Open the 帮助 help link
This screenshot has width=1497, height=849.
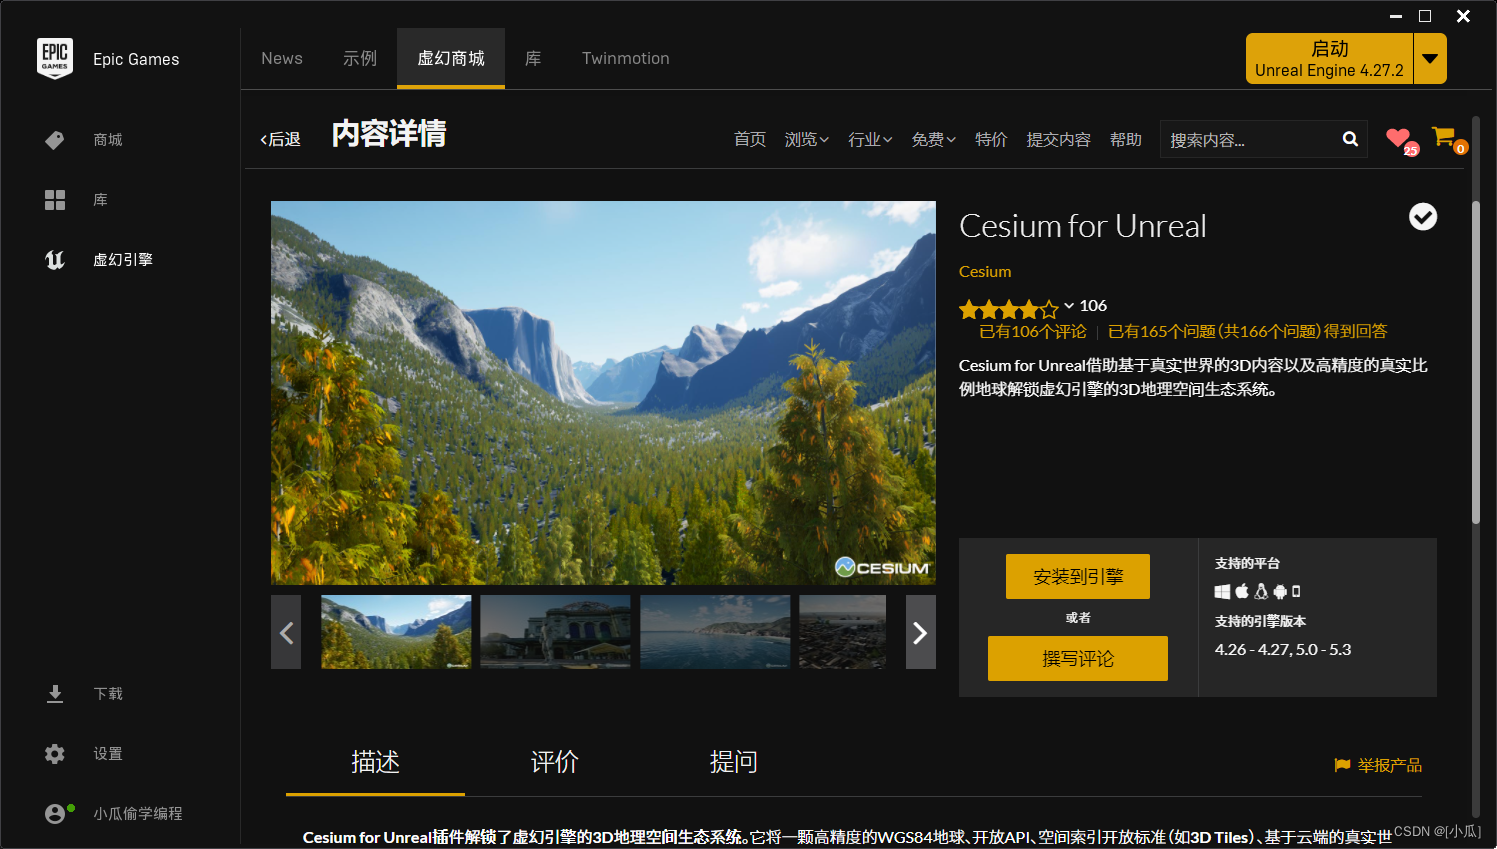click(1126, 139)
